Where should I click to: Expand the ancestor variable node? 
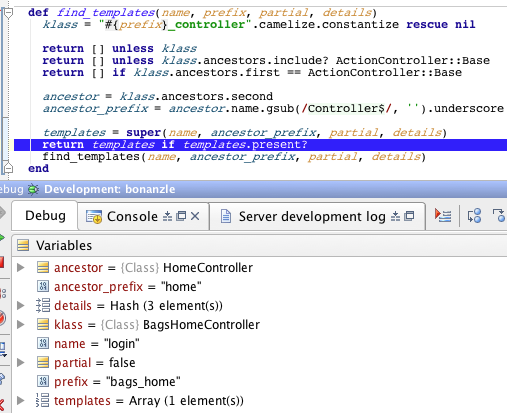tap(21, 267)
